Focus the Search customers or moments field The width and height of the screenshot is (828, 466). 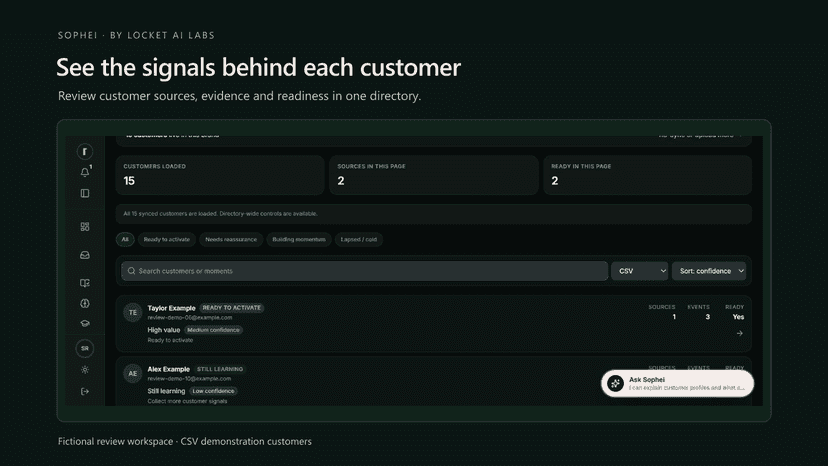click(x=364, y=271)
